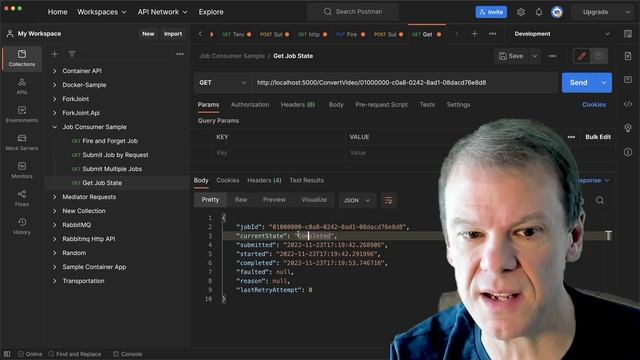Open the Development environment dropdown
This screenshot has width=640, height=360.
click(562, 34)
